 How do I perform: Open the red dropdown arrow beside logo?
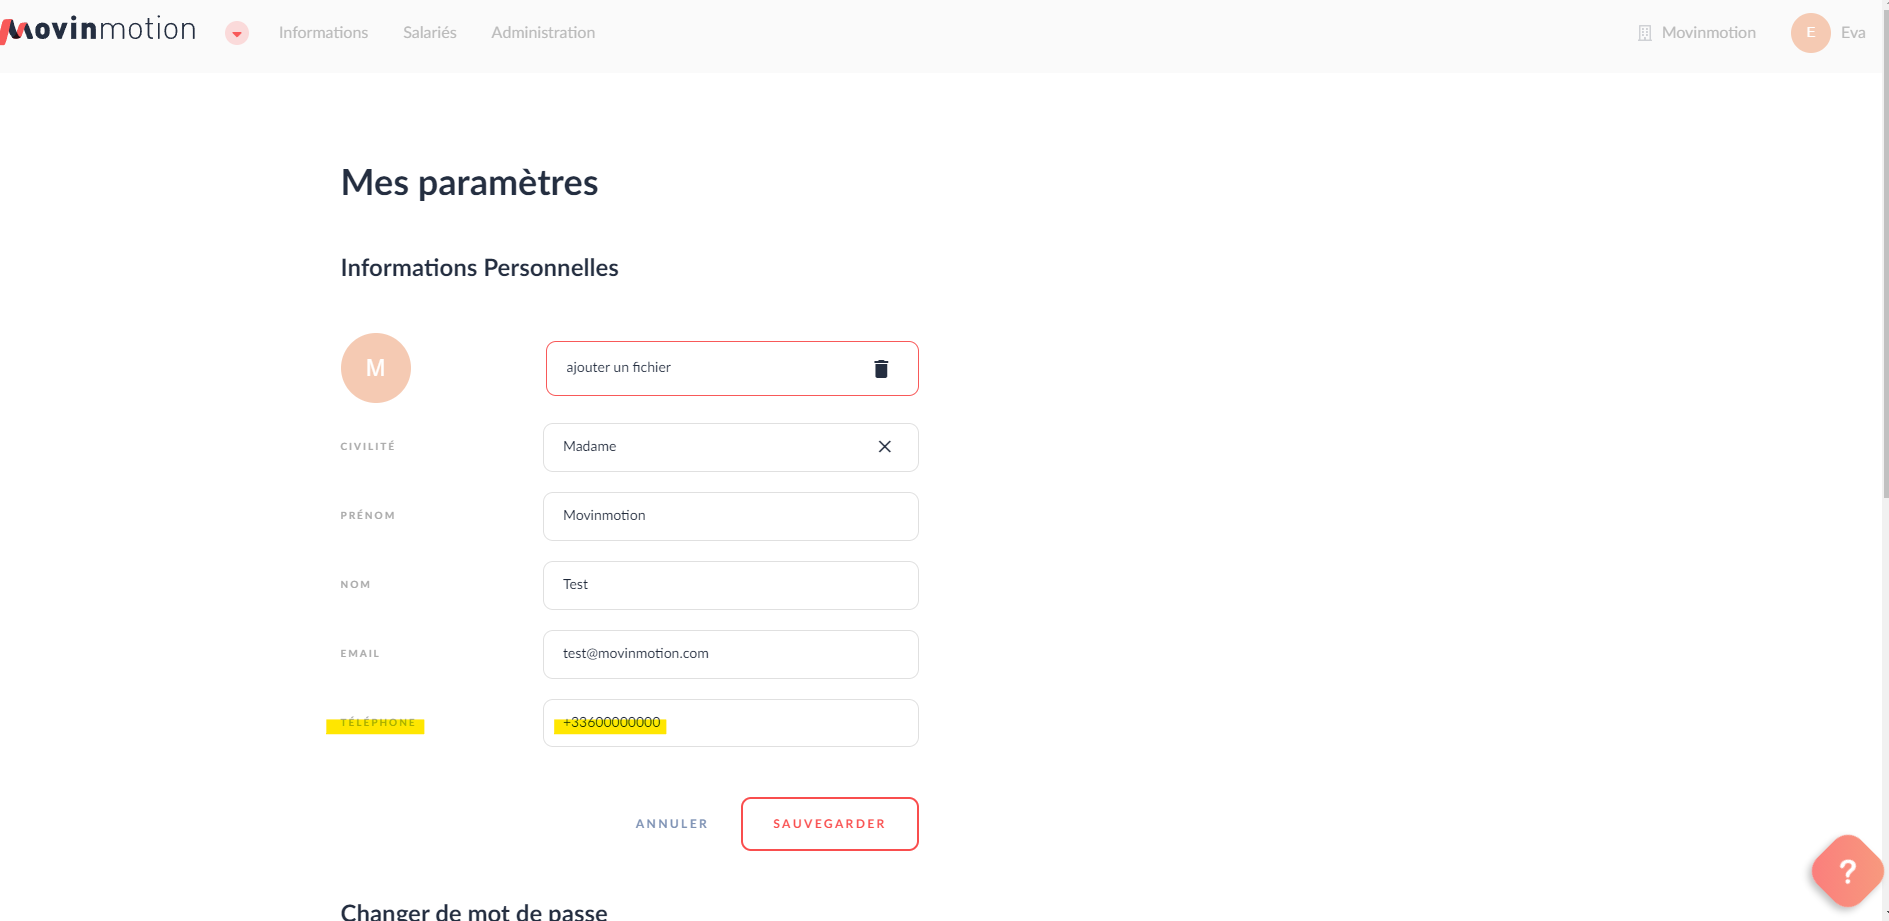[x=237, y=34]
